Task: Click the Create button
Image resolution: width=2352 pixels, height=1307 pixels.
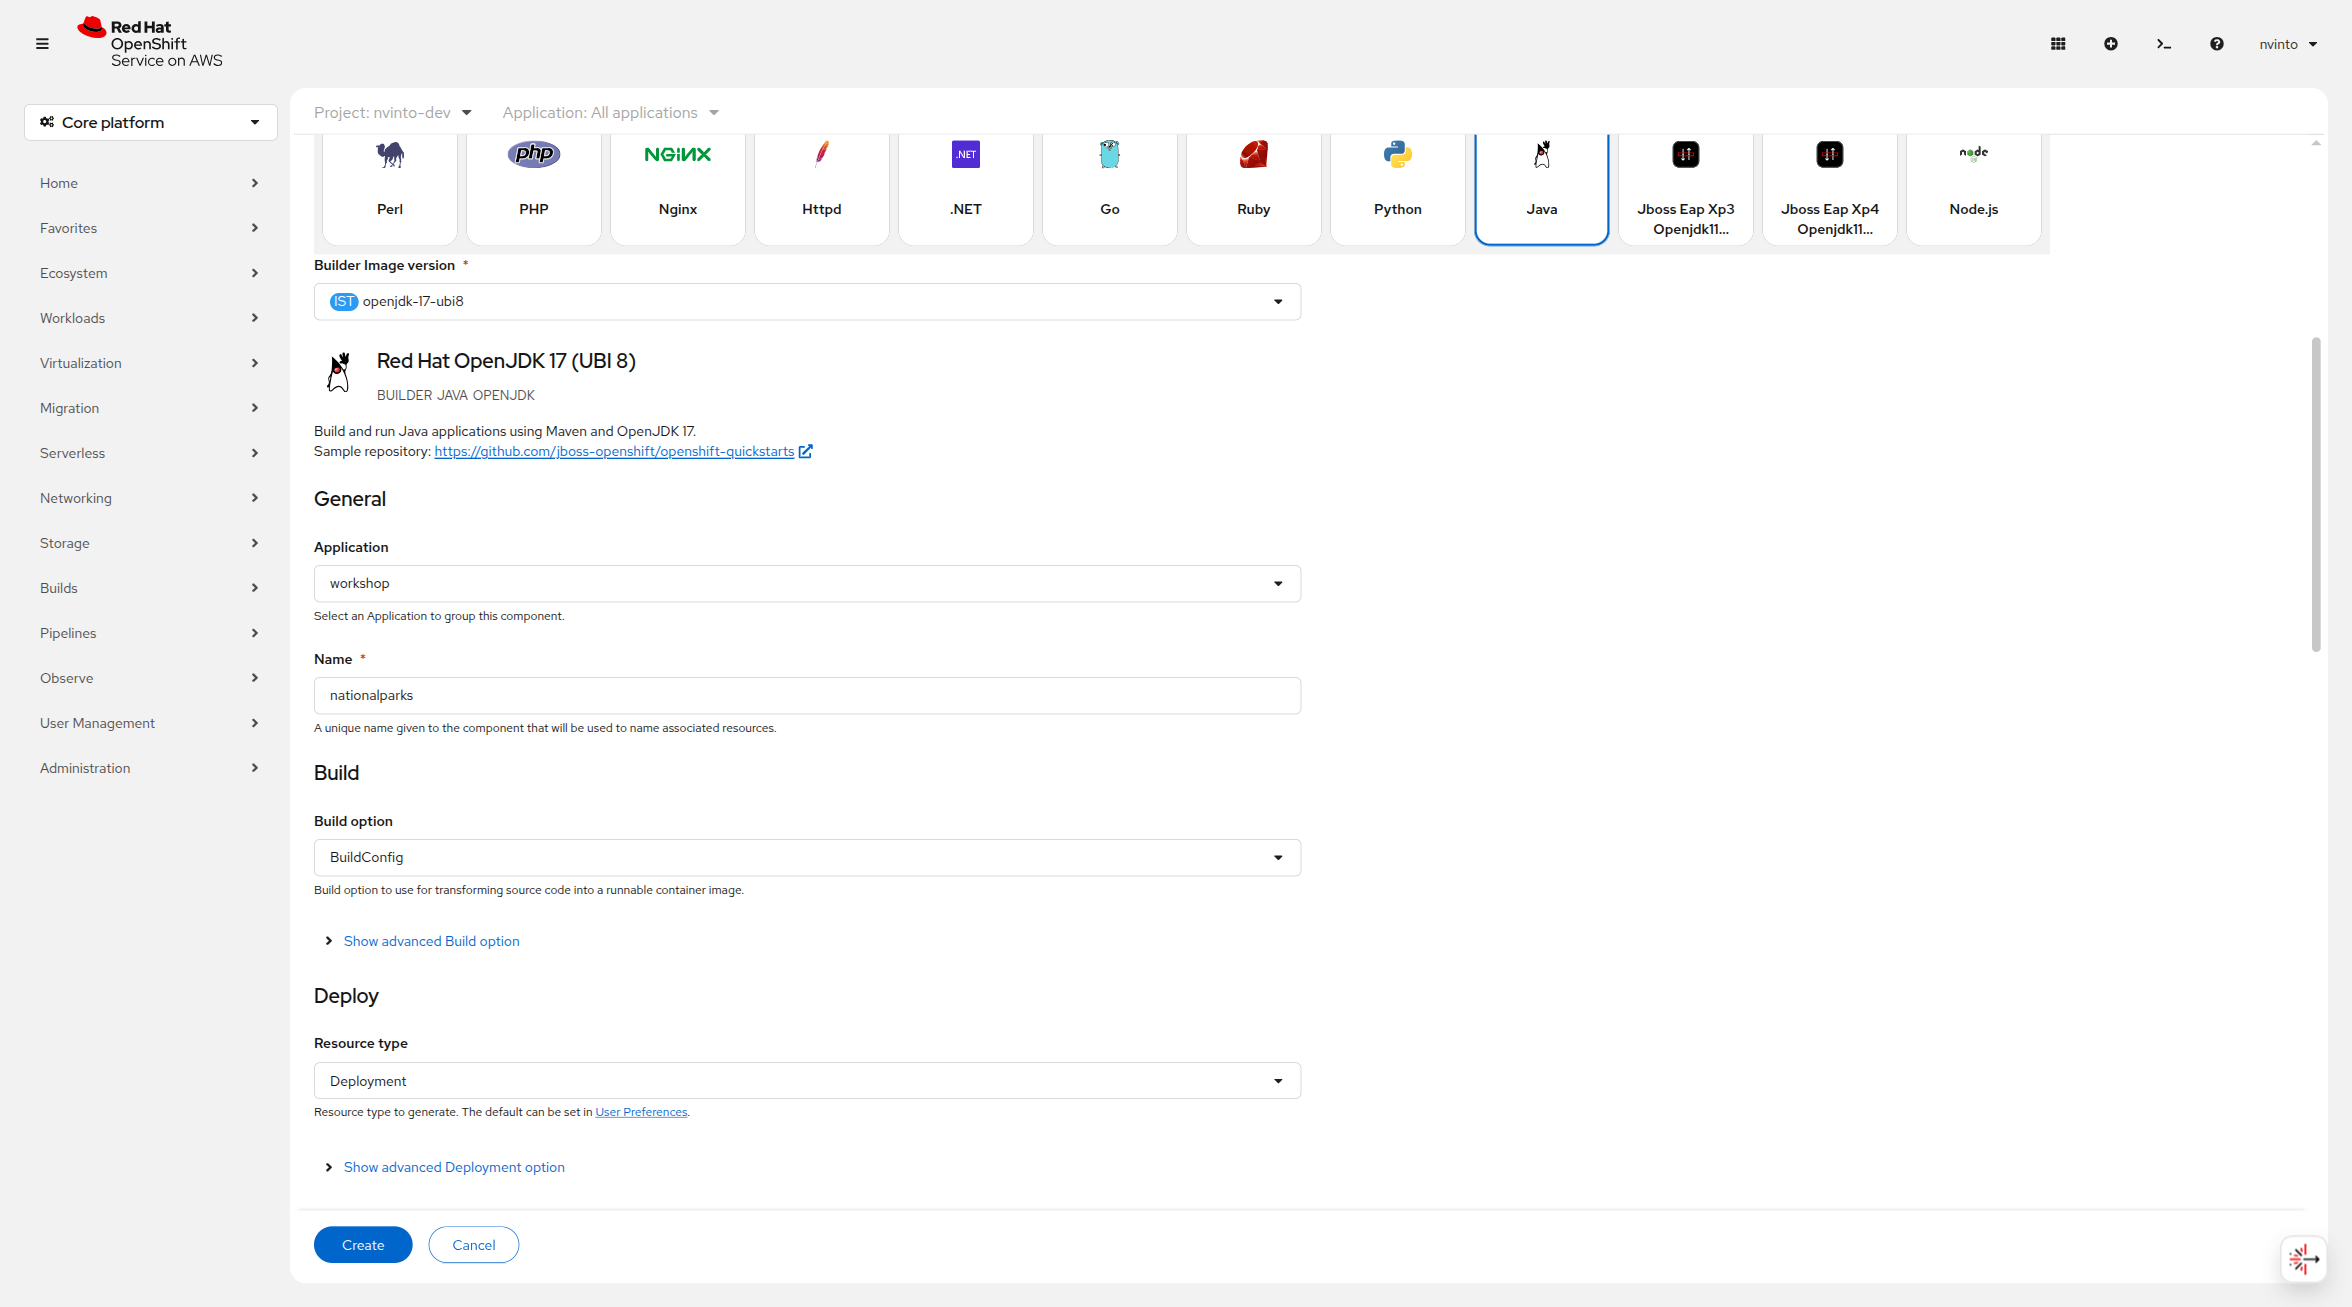Action: point(363,1245)
